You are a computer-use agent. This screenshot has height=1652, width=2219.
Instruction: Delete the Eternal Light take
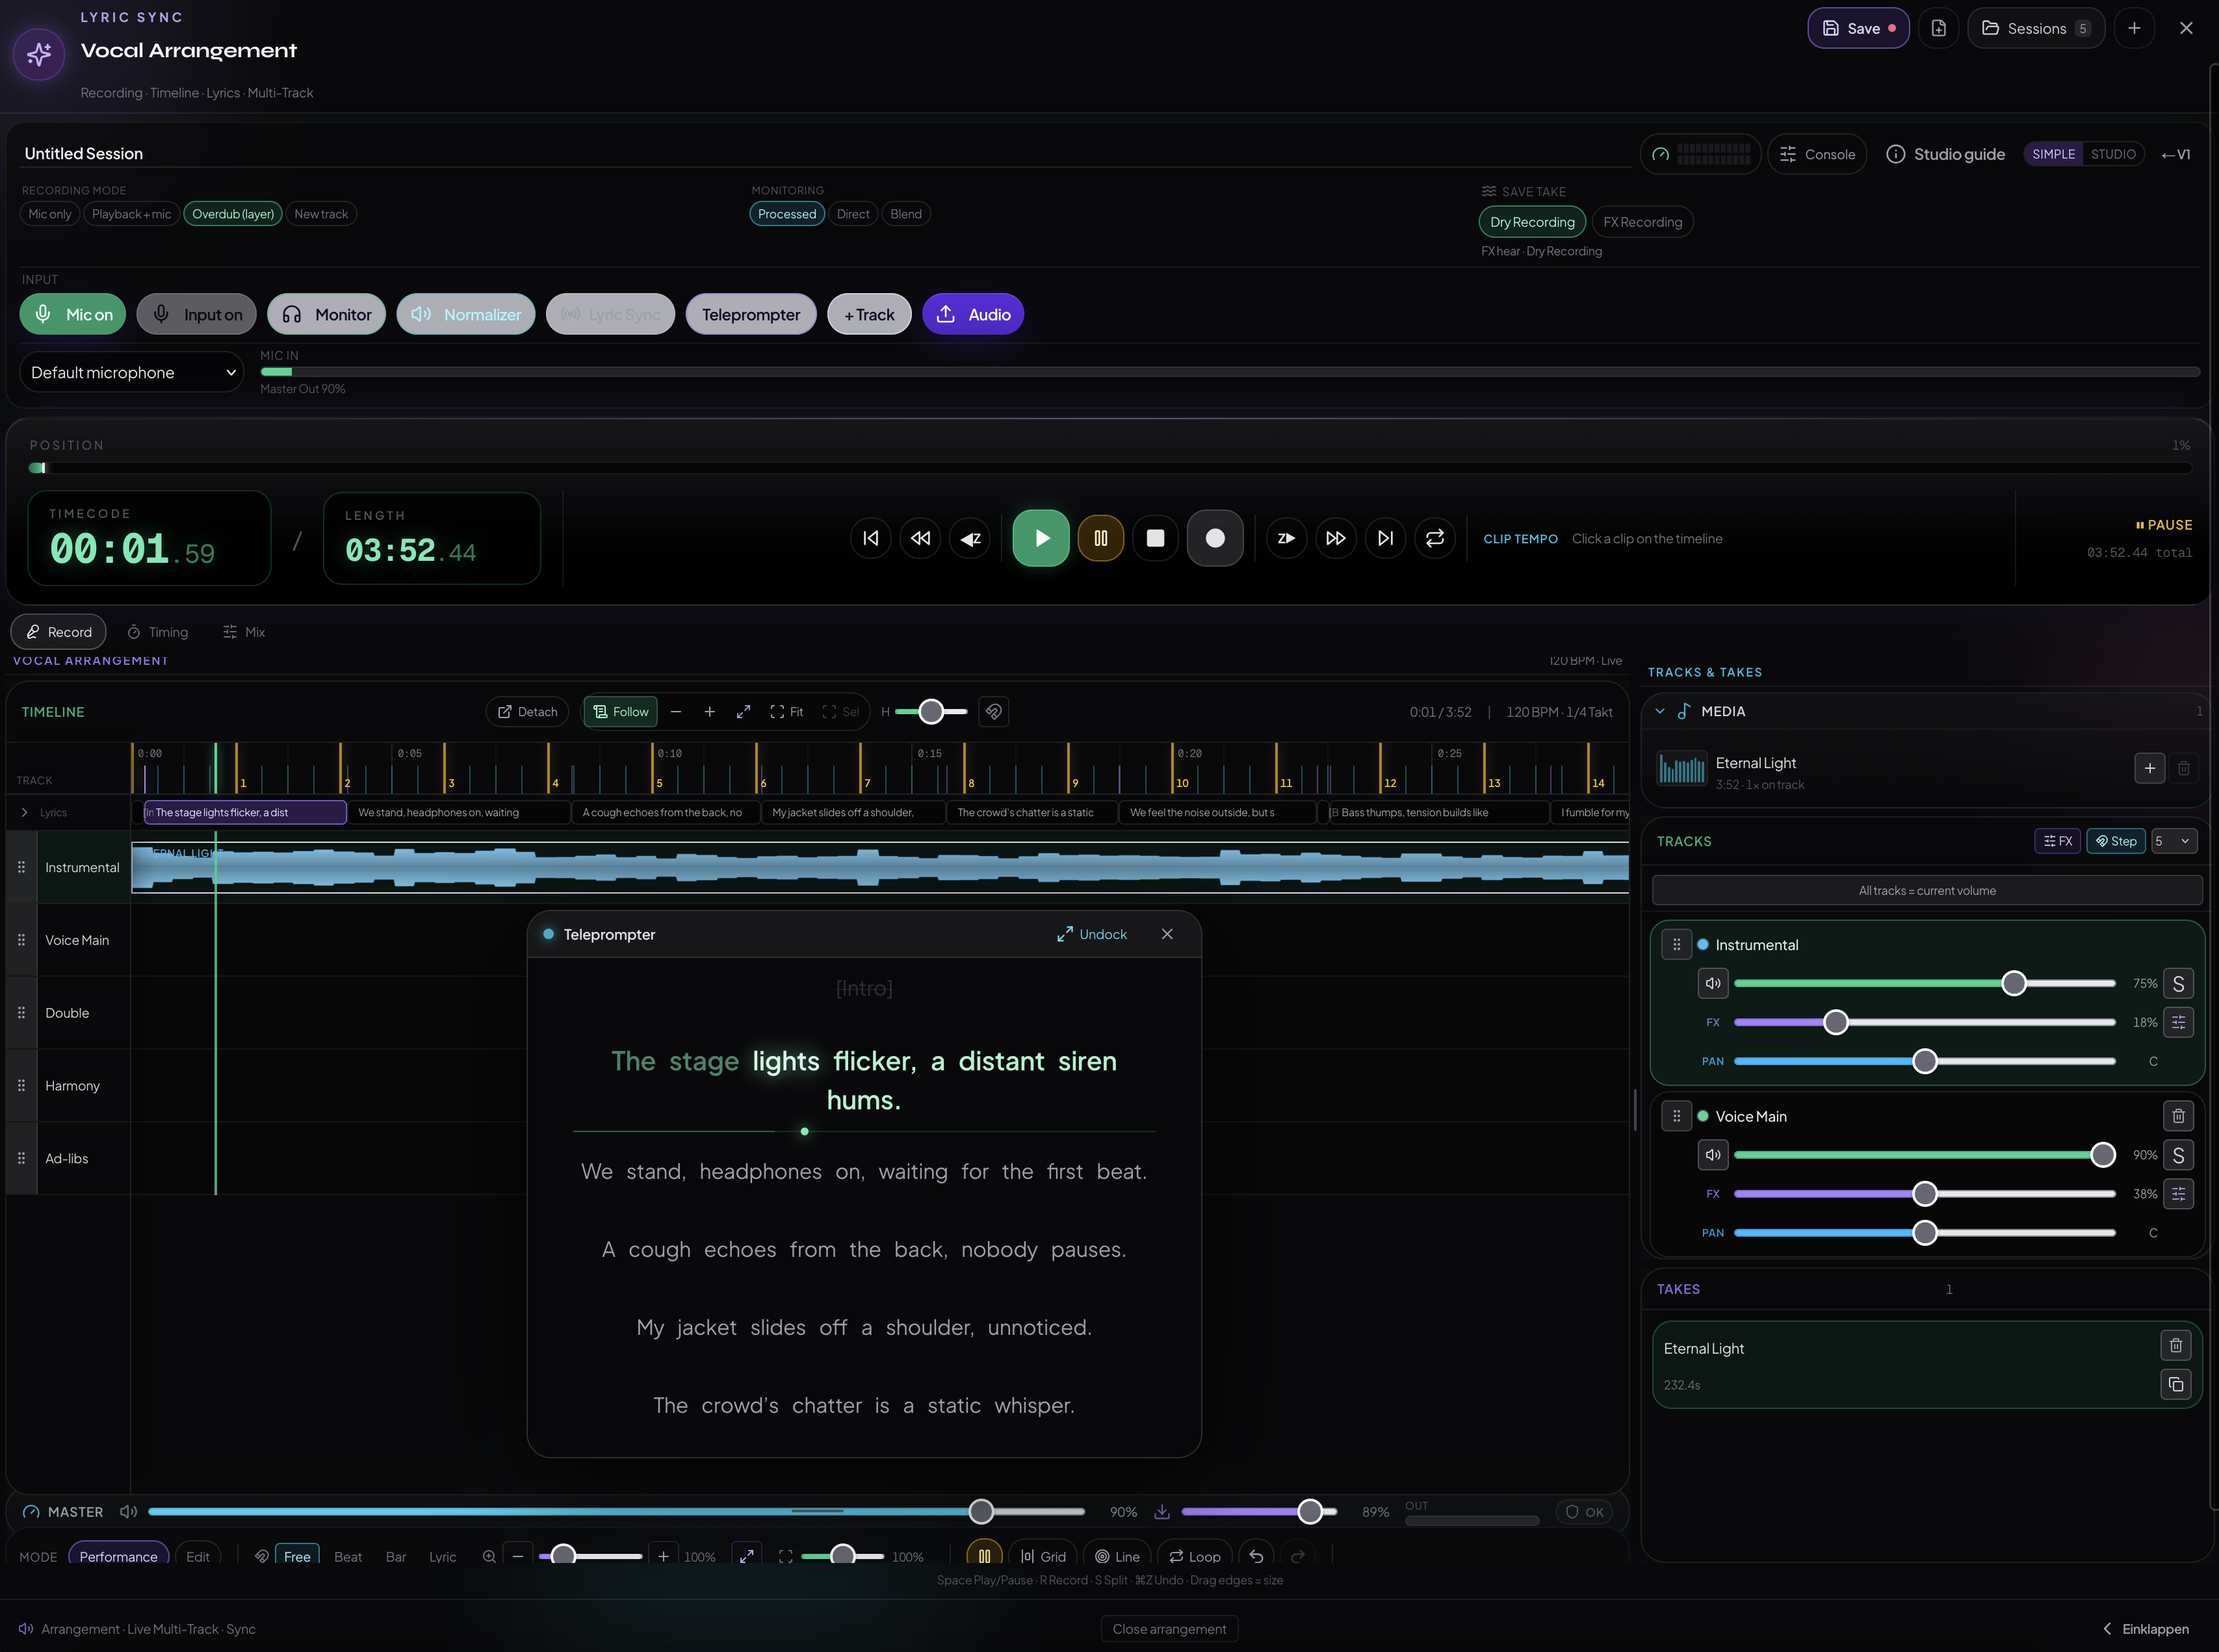click(x=2175, y=1346)
